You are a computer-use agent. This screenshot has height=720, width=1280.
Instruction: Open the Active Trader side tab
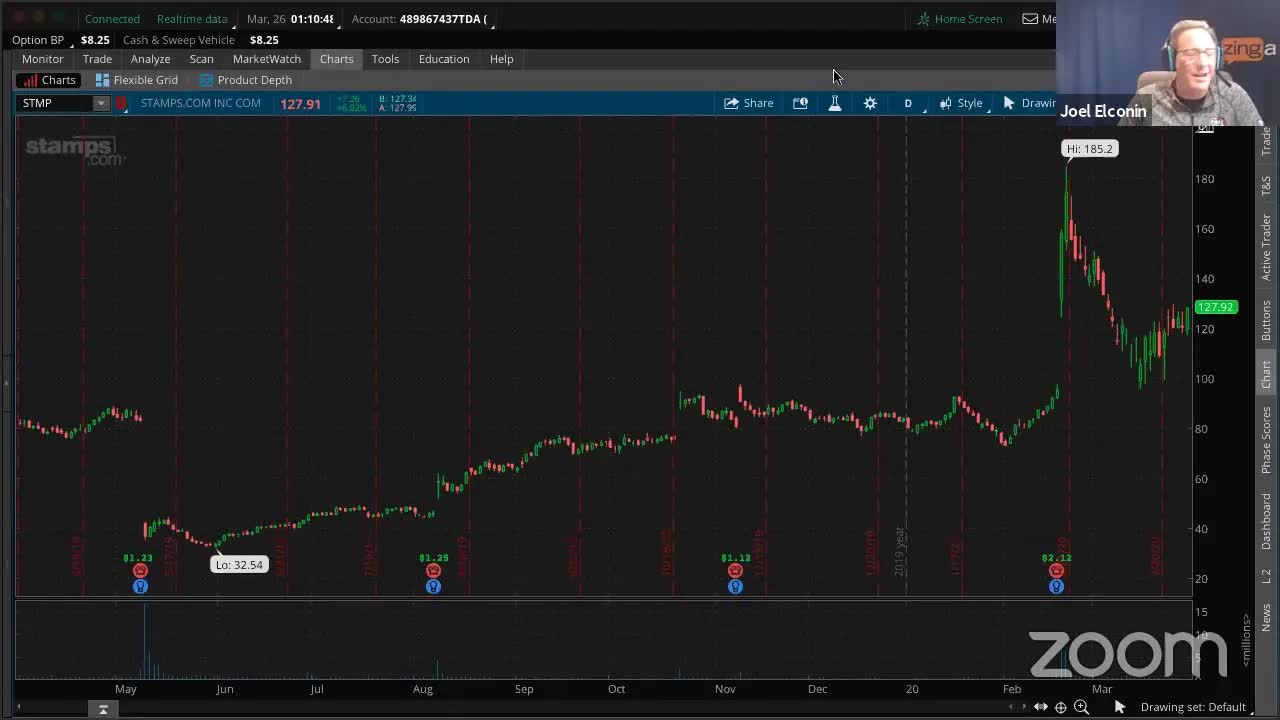(1266, 246)
